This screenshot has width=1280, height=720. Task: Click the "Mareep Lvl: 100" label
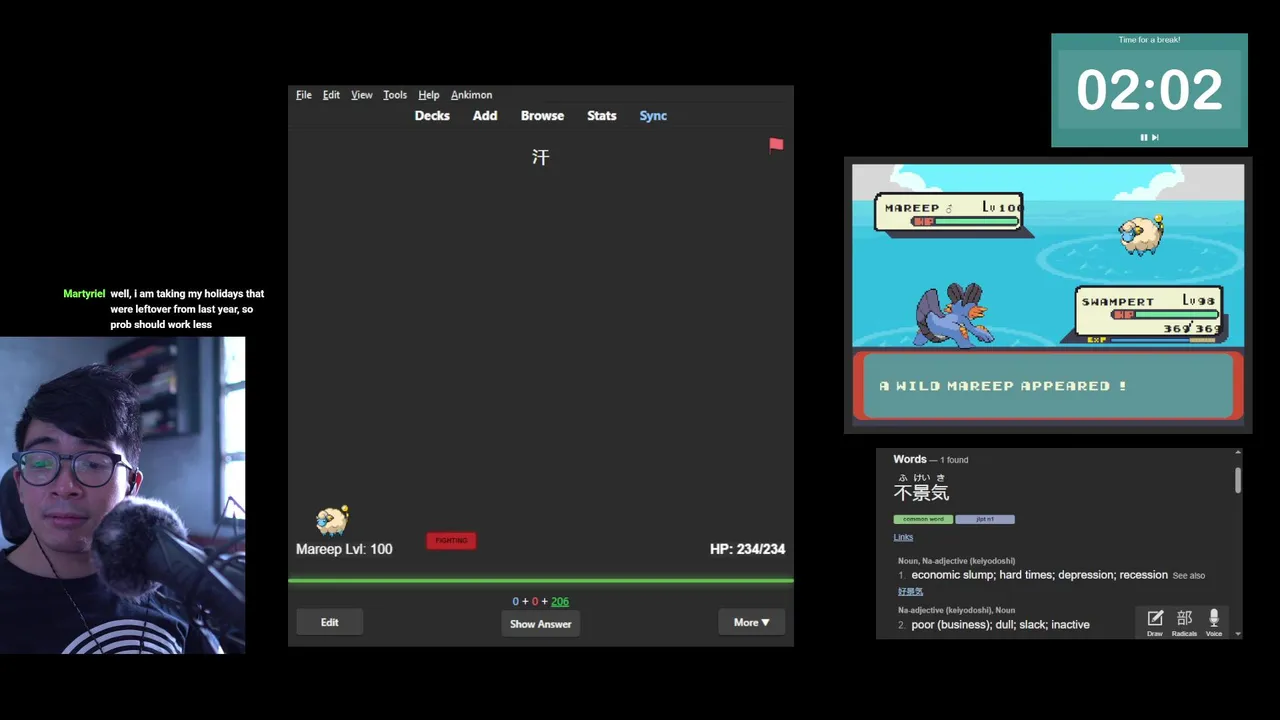pyautogui.click(x=344, y=549)
